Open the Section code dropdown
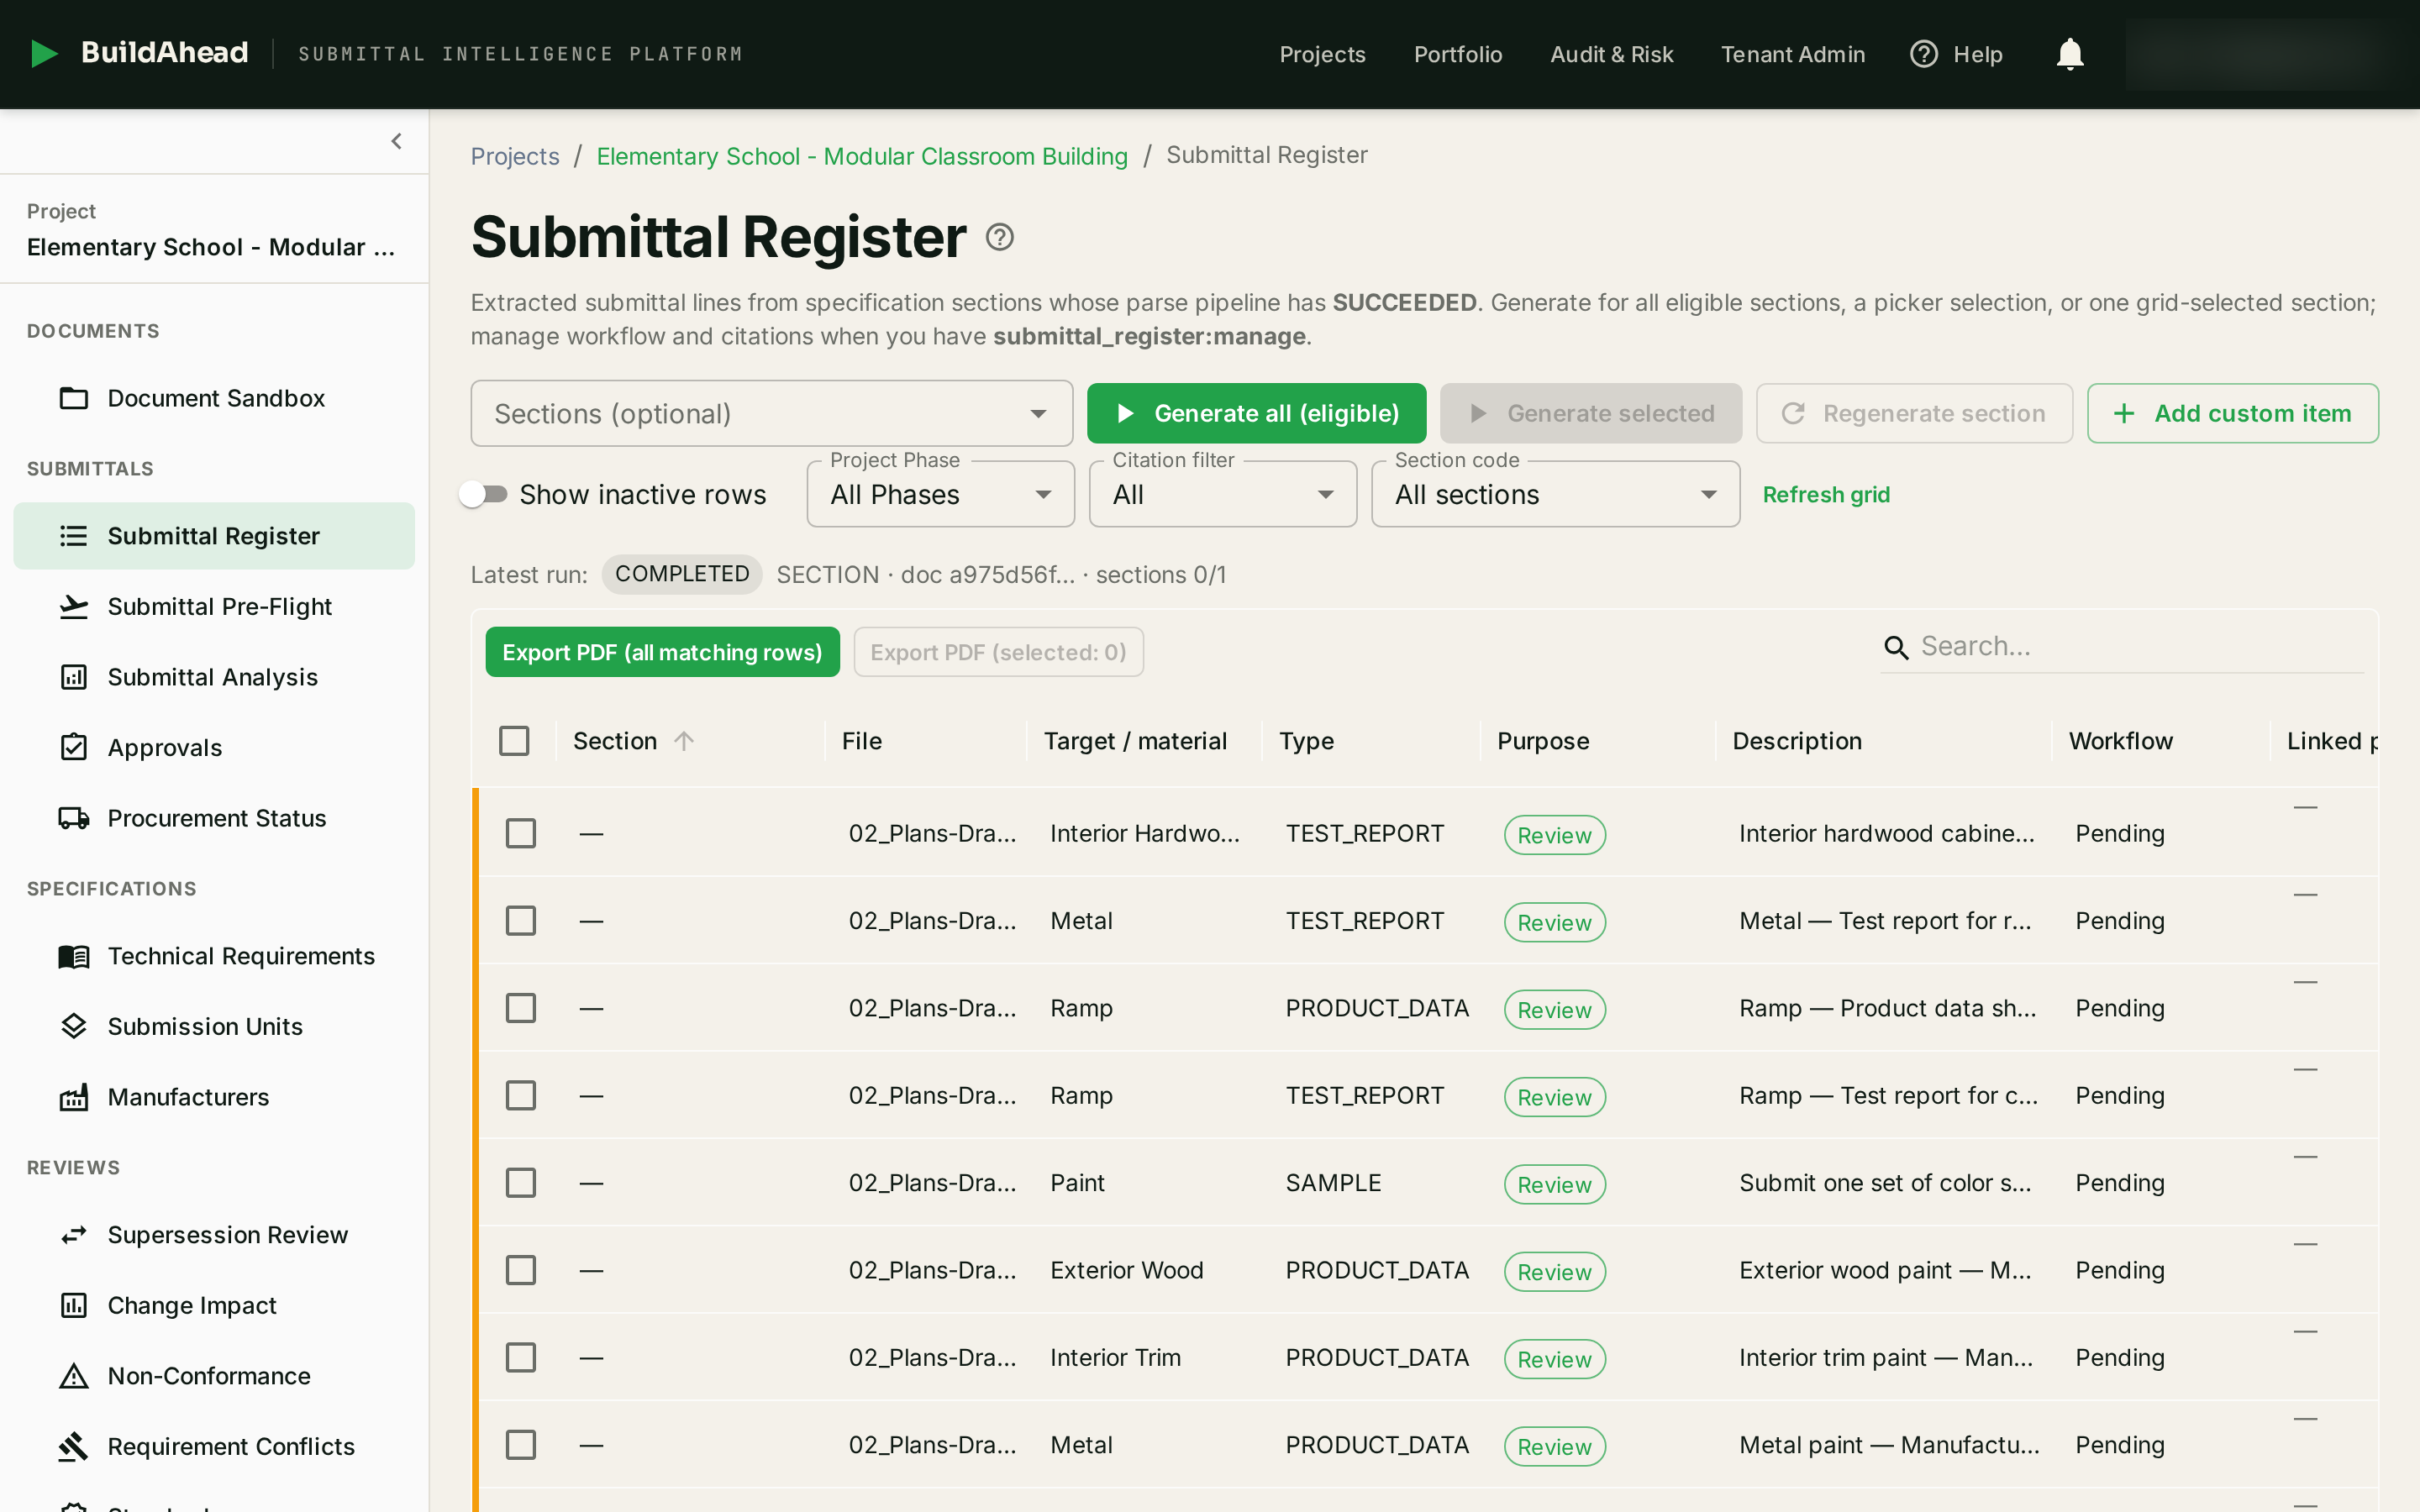The image size is (2420, 1512). pyautogui.click(x=1555, y=494)
